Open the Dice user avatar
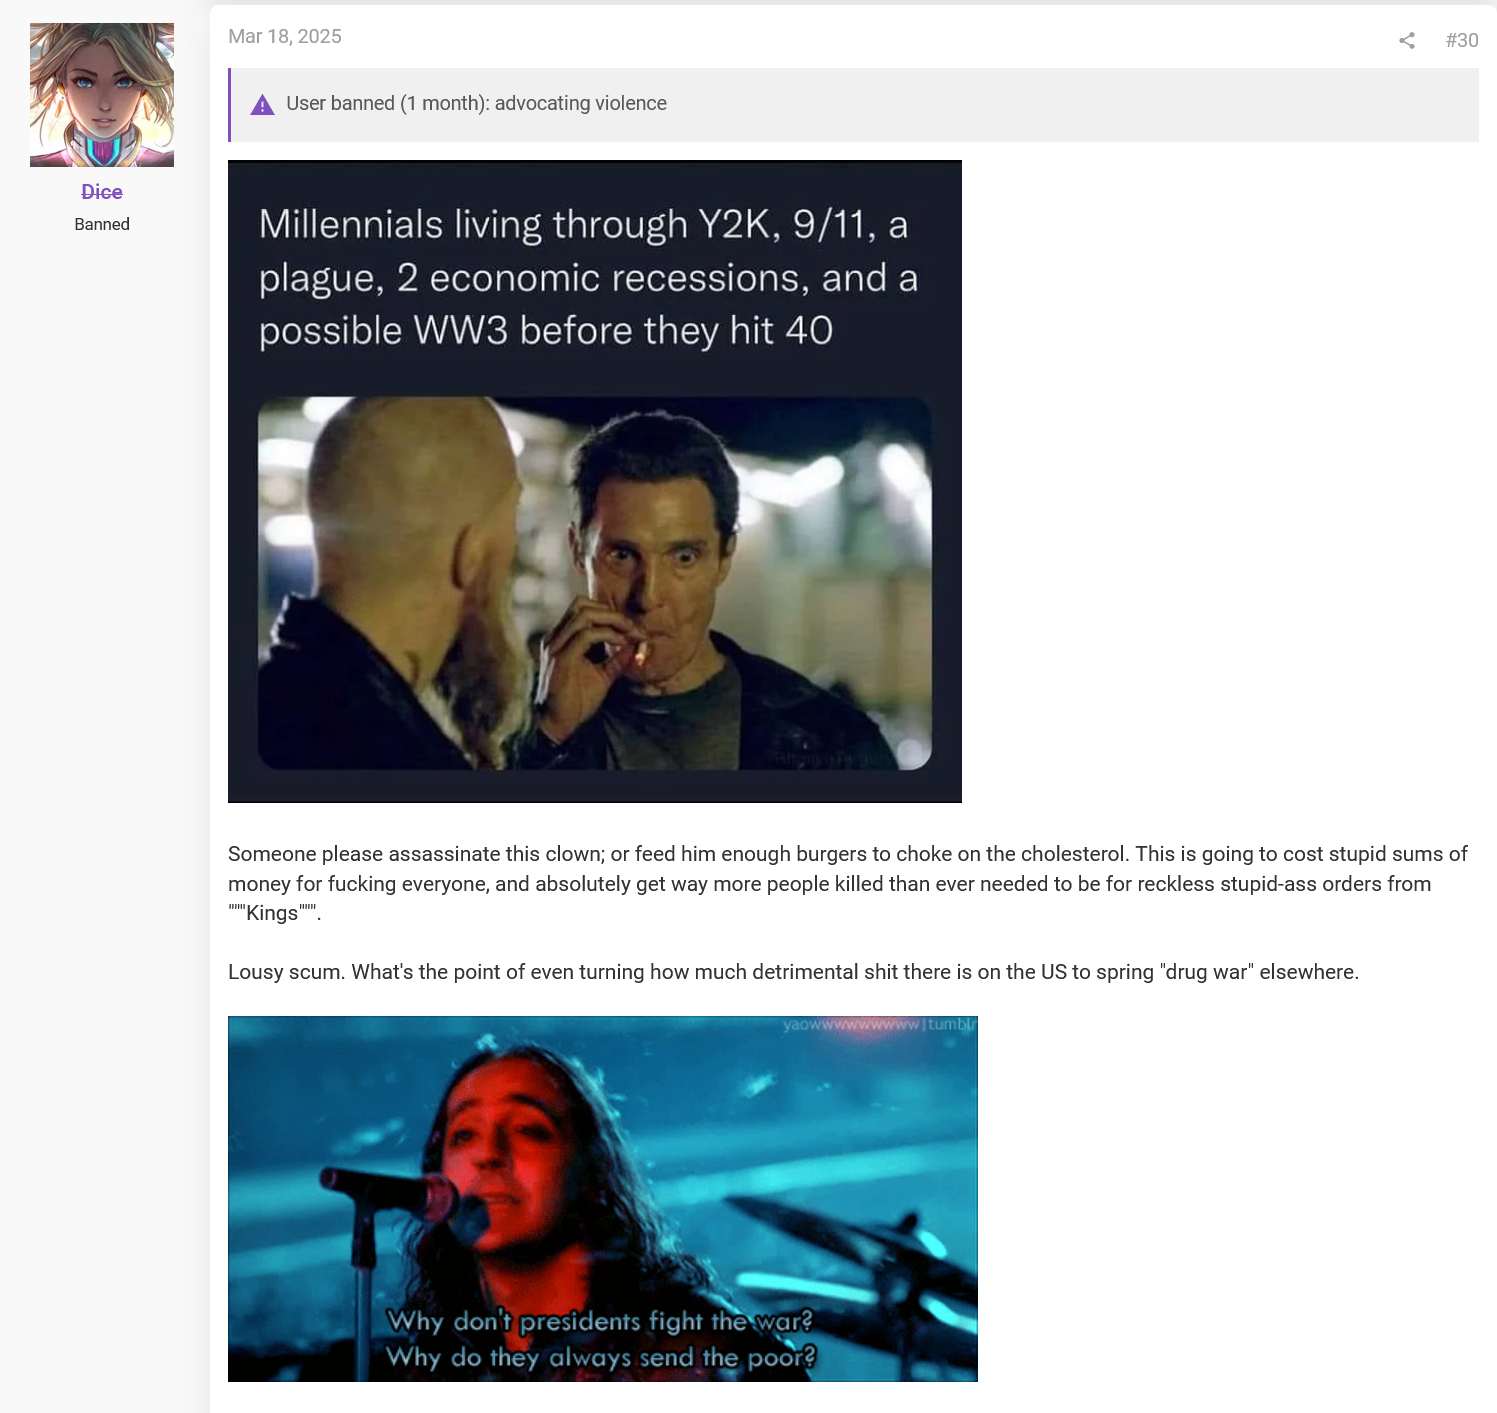The width and height of the screenshot is (1497, 1413). [102, 95]
